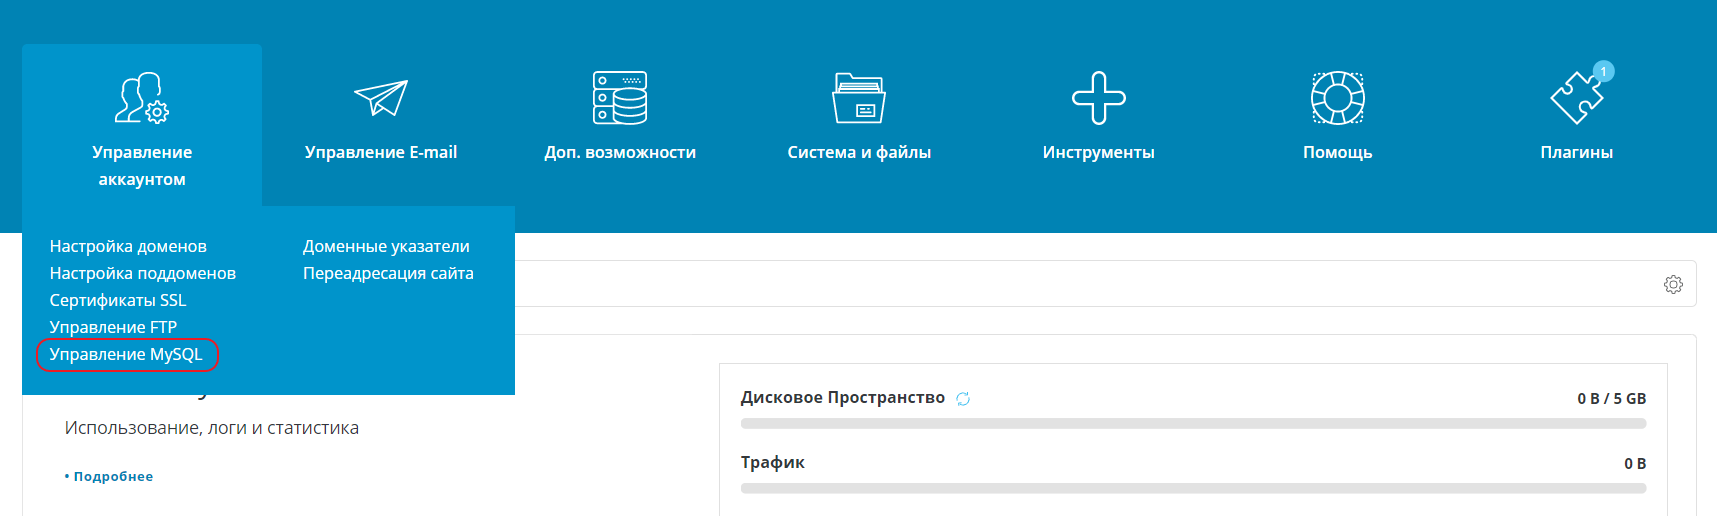Click the Трафик usage bar
This screenshot has width=1717, height=516.
click(1193, 488)
